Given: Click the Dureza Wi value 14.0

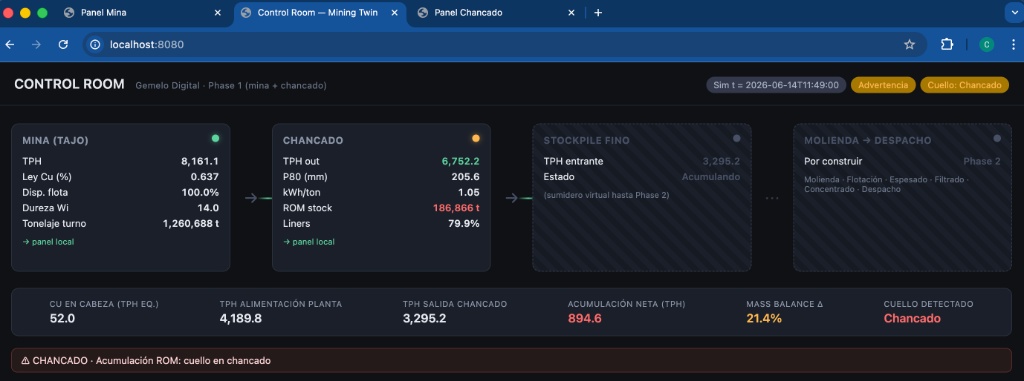Looking at the screenshot, I should 208,208.
